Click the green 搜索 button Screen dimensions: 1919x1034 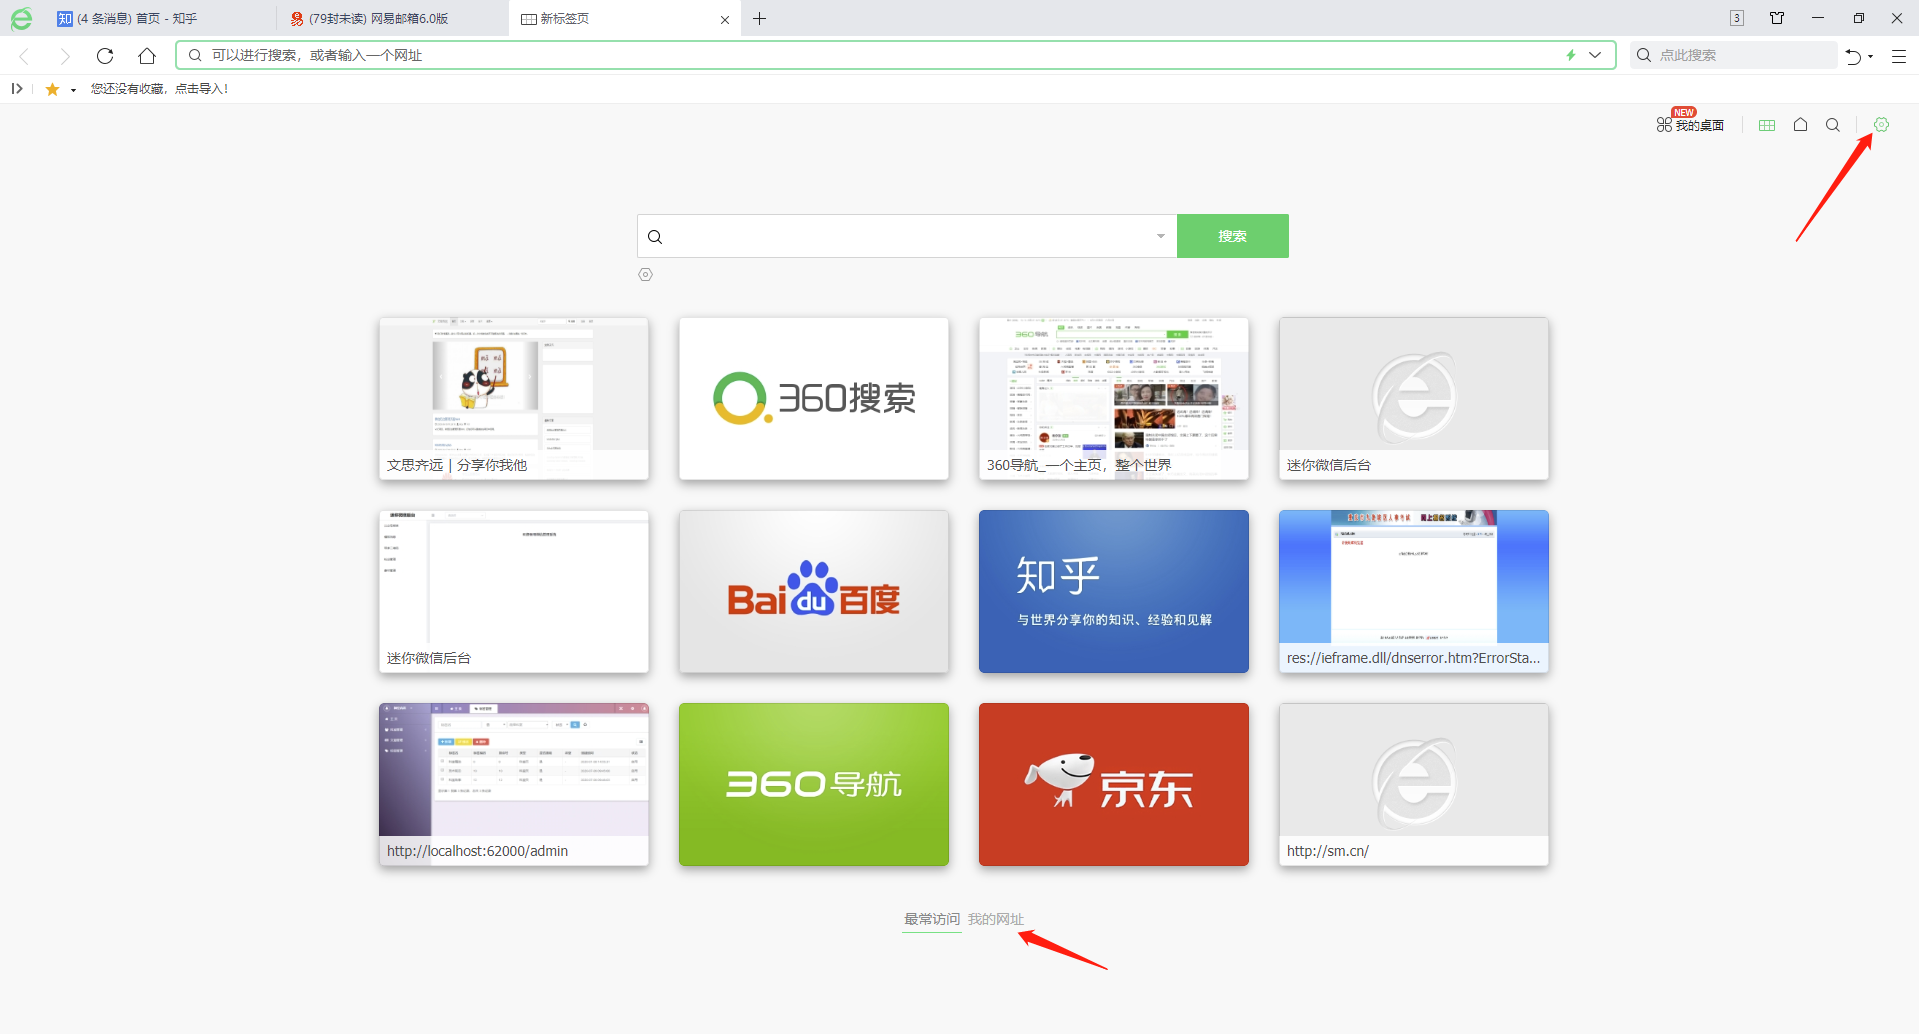coord(1233,236)
